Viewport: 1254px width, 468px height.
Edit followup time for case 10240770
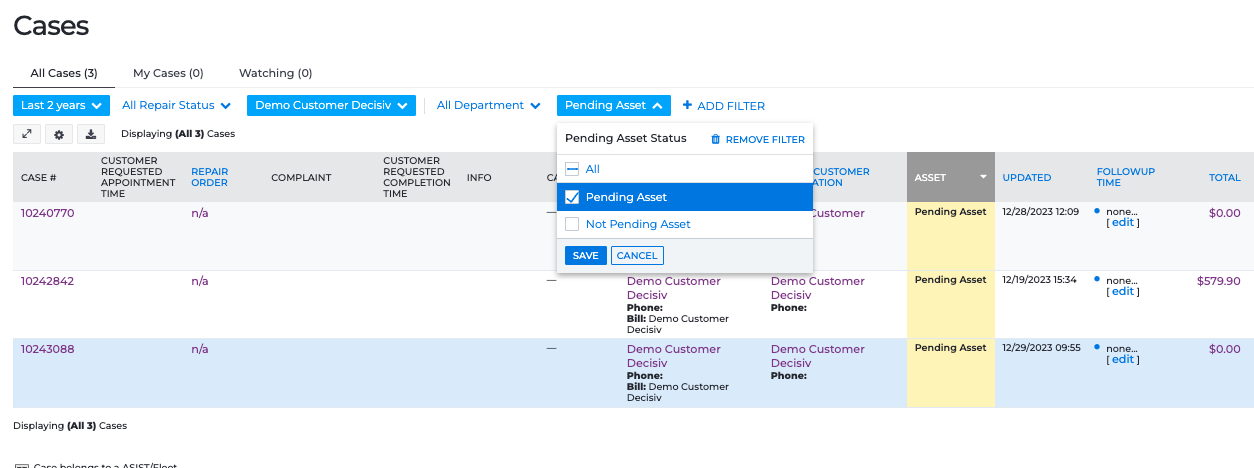[1123, 223]
